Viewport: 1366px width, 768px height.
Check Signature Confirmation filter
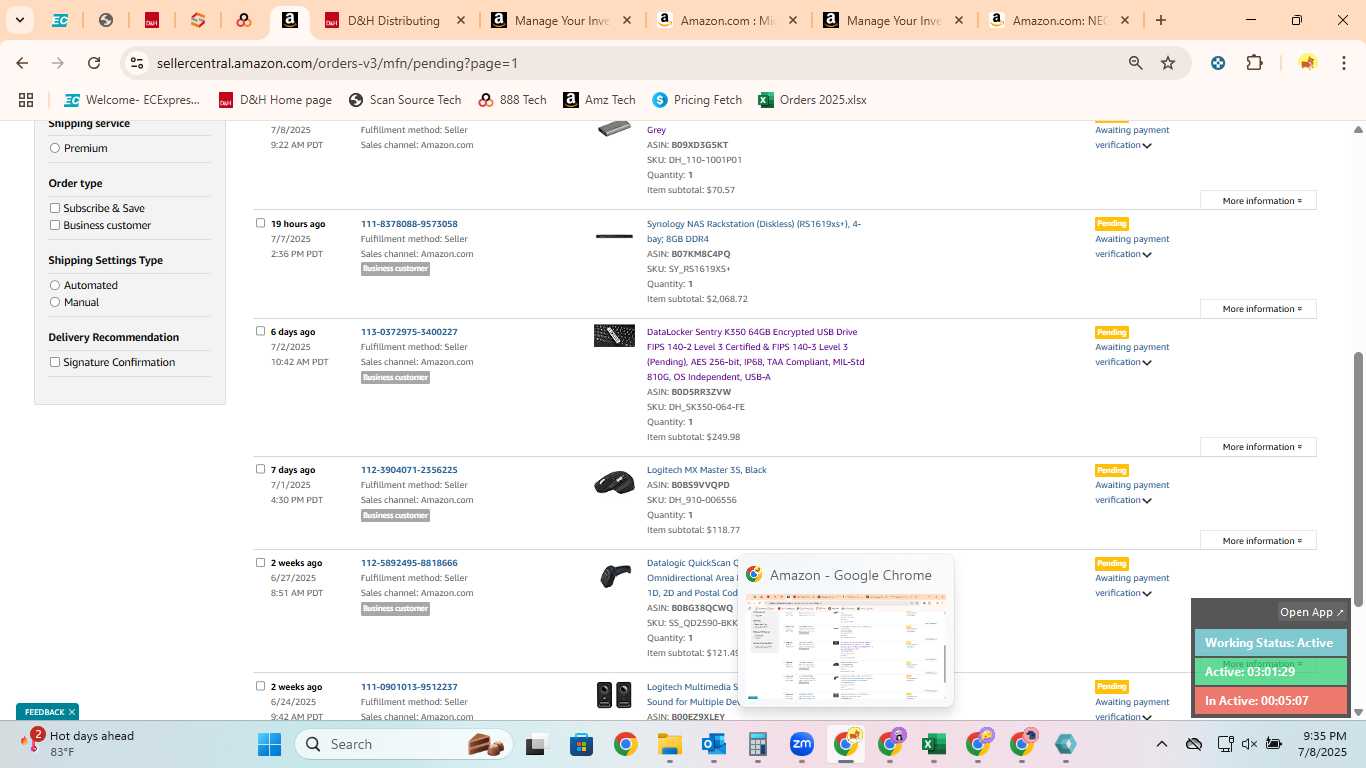[55, 362]
